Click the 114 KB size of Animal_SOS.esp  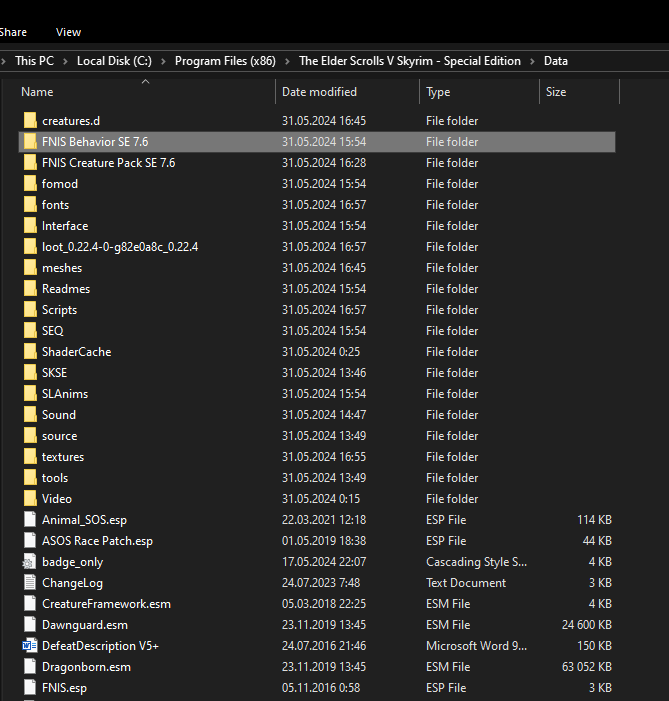[594, 520]
